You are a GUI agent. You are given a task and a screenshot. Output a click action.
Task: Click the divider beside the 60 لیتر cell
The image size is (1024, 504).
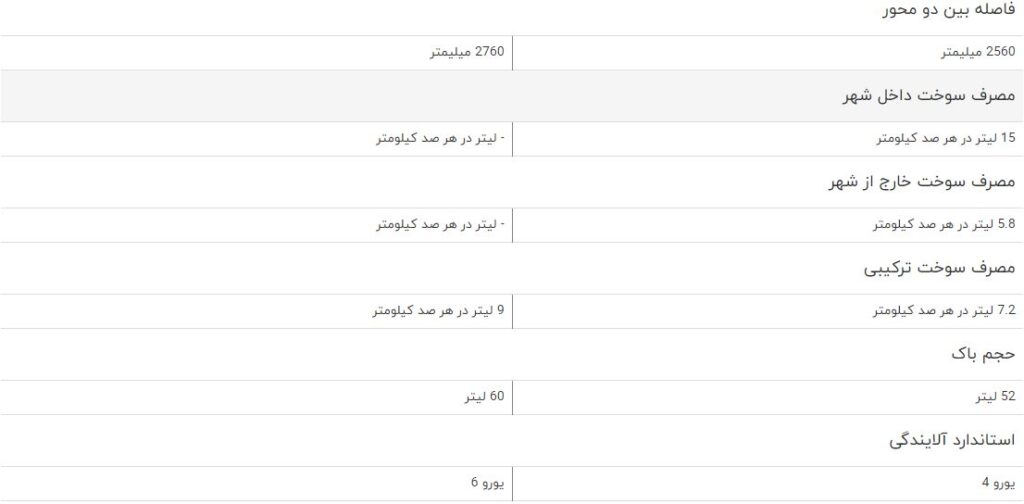tap(512, 397)
